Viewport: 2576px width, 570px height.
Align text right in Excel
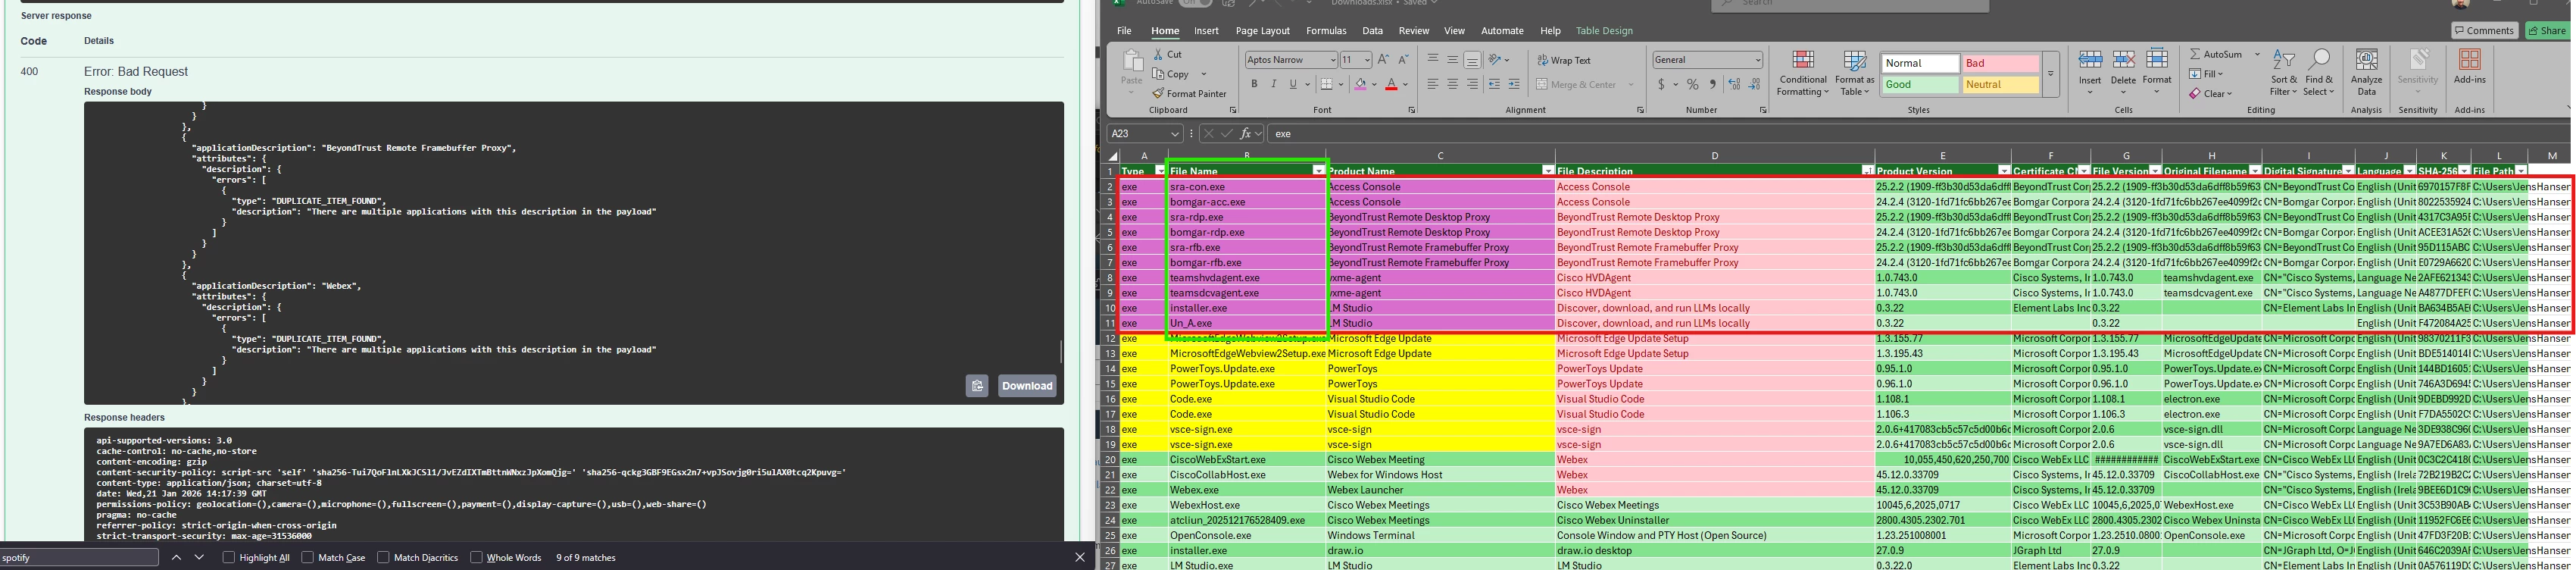pos(1472,84)
